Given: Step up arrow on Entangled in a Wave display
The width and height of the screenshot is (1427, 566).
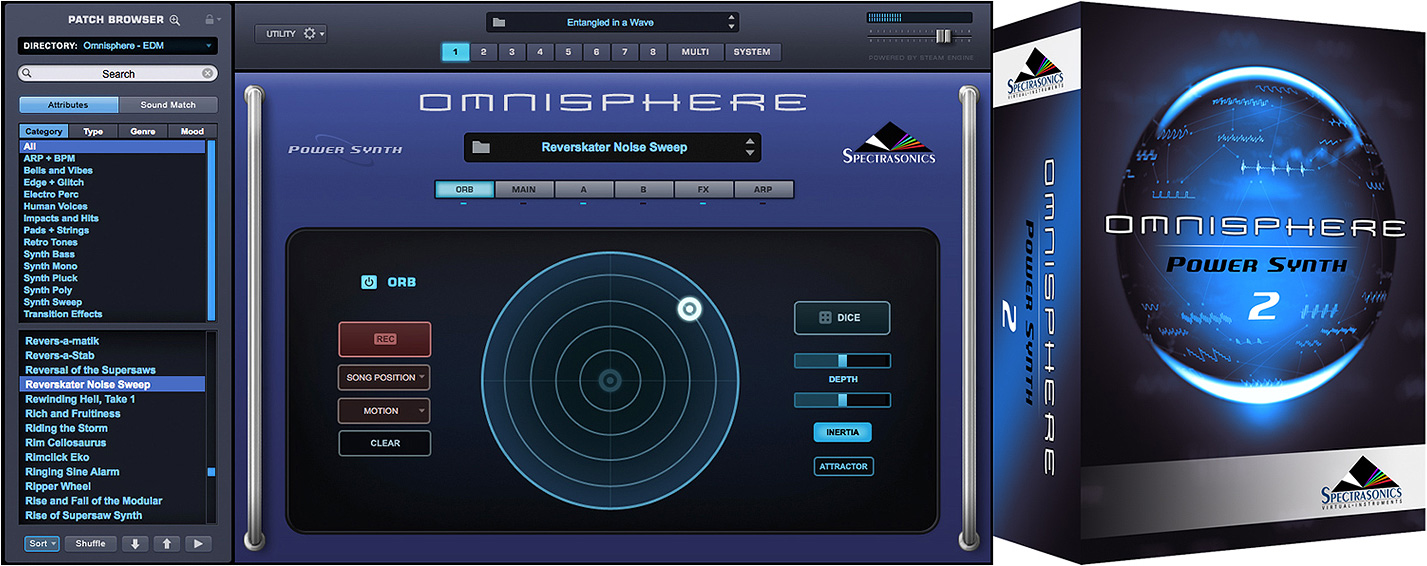Looking at the screenshot, I should pos(731,17).
